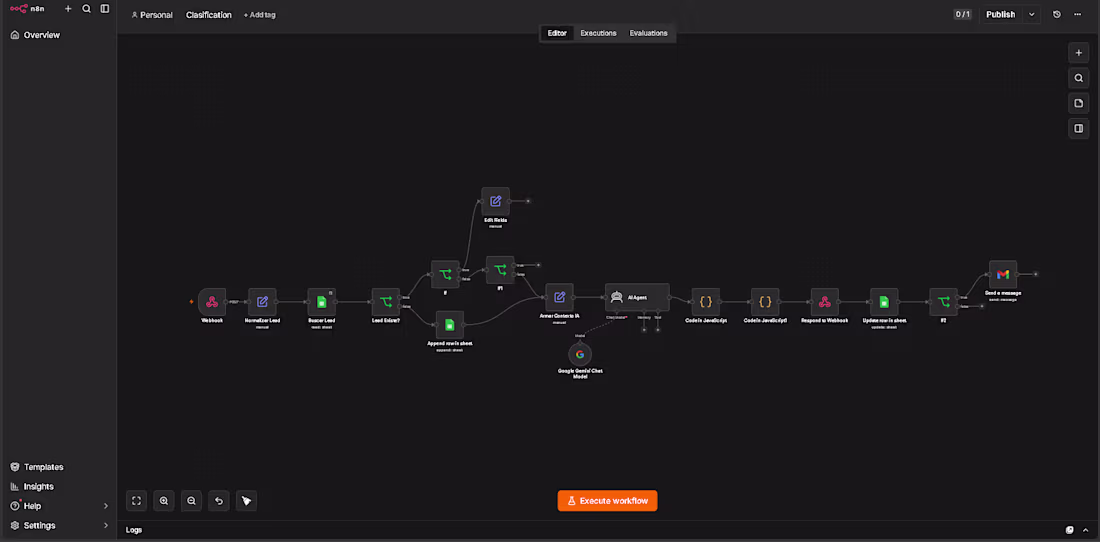
Task: Open workflow history clock icon
Action: pyautogui.click(x=1057, y=14)
